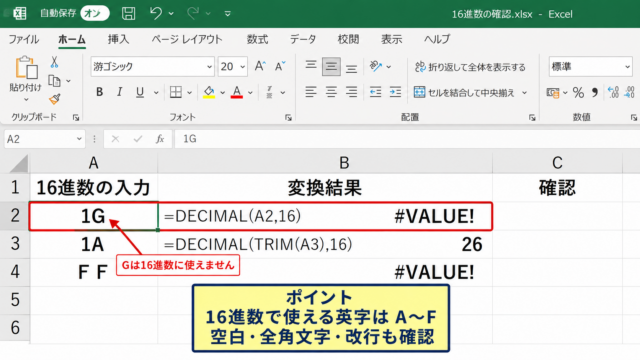
Task: Click Top Align icon
Action: tap(311, 66)
